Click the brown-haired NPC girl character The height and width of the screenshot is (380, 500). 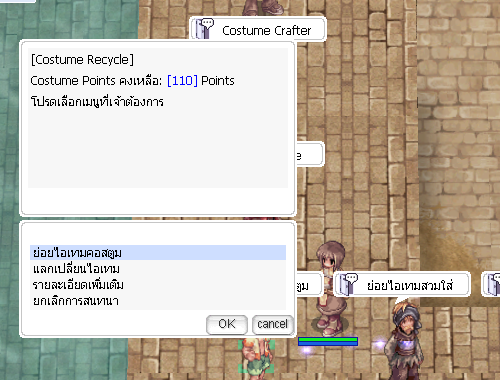tap(329, 288)
